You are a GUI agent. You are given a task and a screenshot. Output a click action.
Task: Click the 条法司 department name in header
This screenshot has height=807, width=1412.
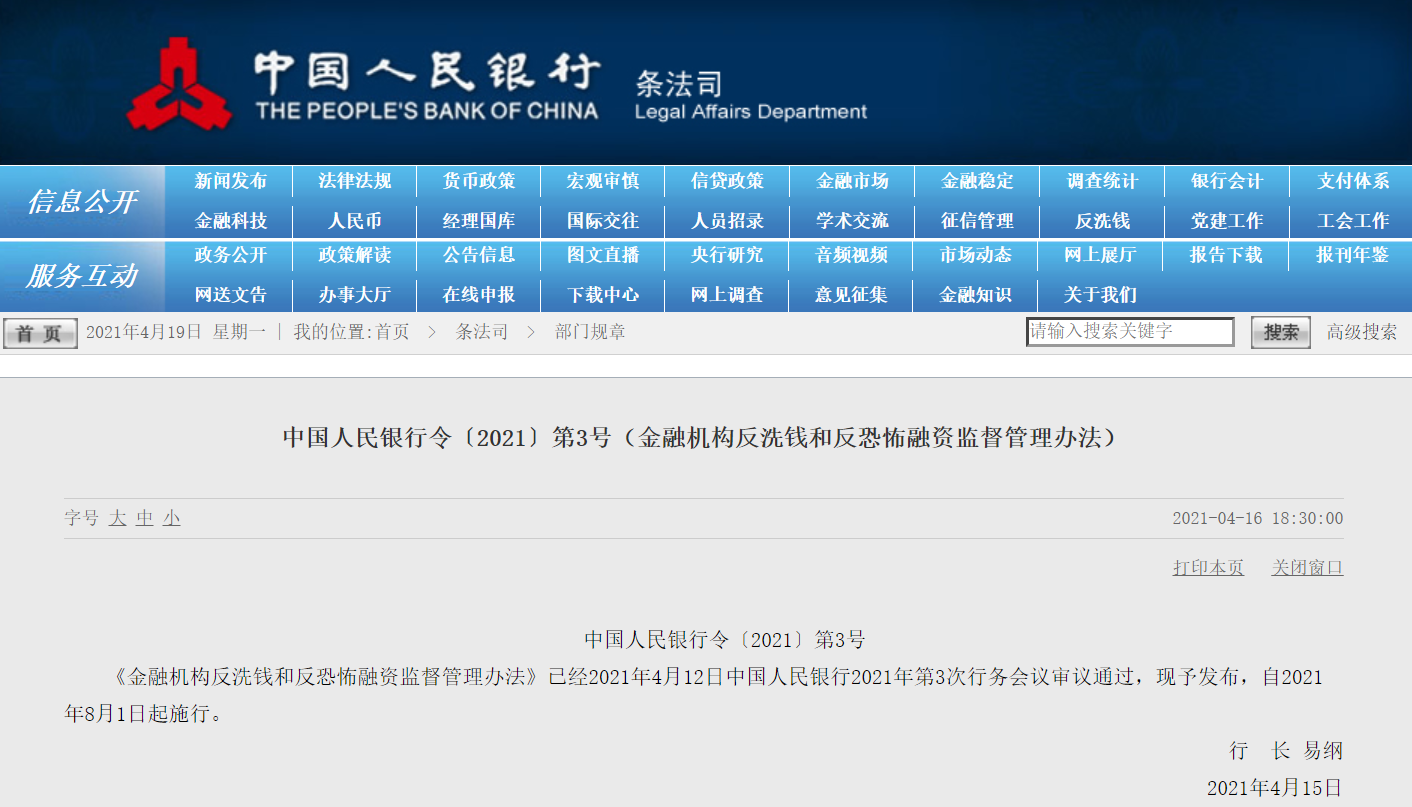pyautogui.click(x=678, y=83)
